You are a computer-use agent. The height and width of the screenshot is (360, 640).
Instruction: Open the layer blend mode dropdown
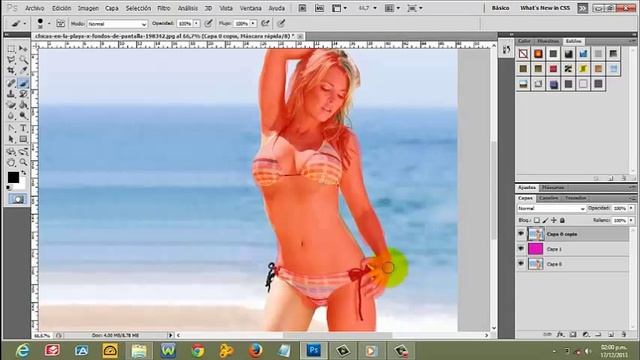click(551, 209)
